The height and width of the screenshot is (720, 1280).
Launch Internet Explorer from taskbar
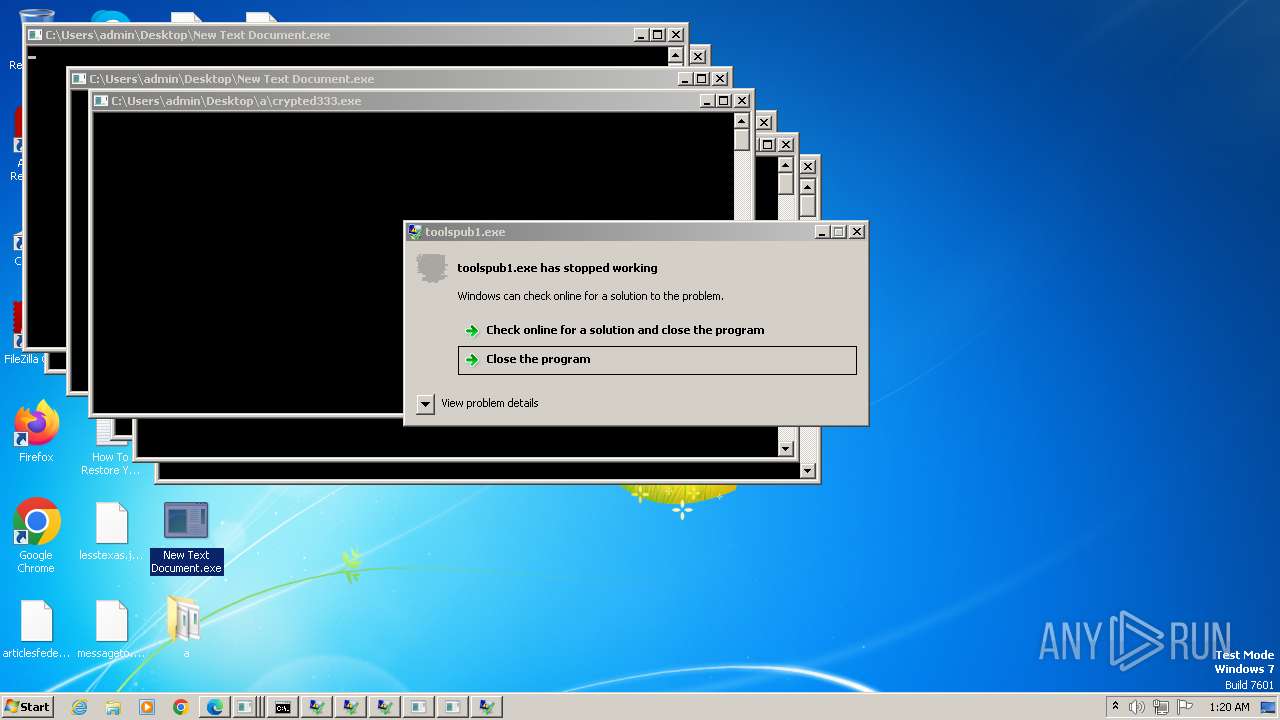[79, 707]
